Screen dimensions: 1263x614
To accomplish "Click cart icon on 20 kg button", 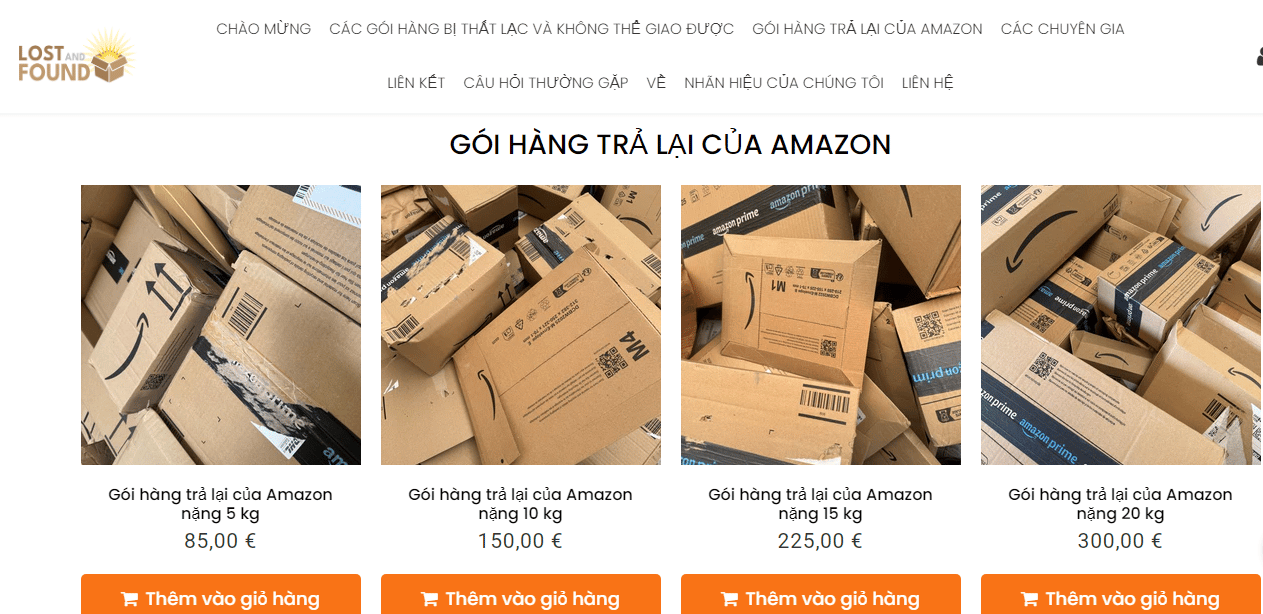I will click(1029, 599).
